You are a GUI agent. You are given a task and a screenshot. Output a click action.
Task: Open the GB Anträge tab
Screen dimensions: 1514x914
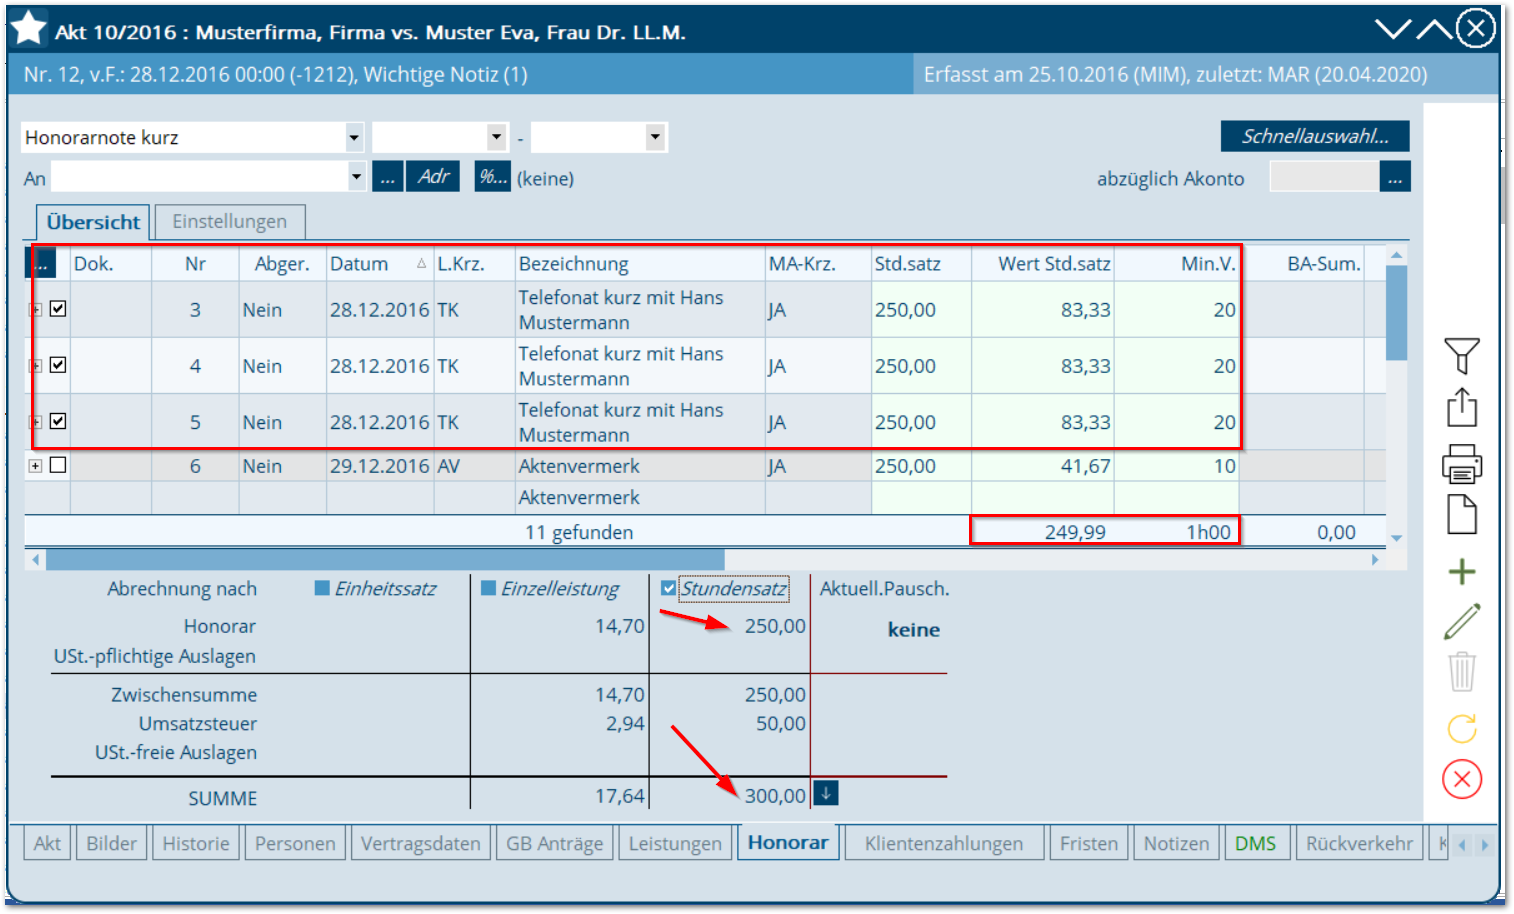tap(554, 843)
